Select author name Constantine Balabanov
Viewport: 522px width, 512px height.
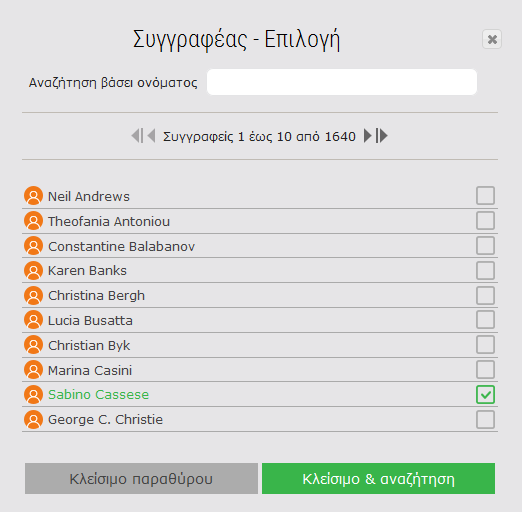(121, 246)
